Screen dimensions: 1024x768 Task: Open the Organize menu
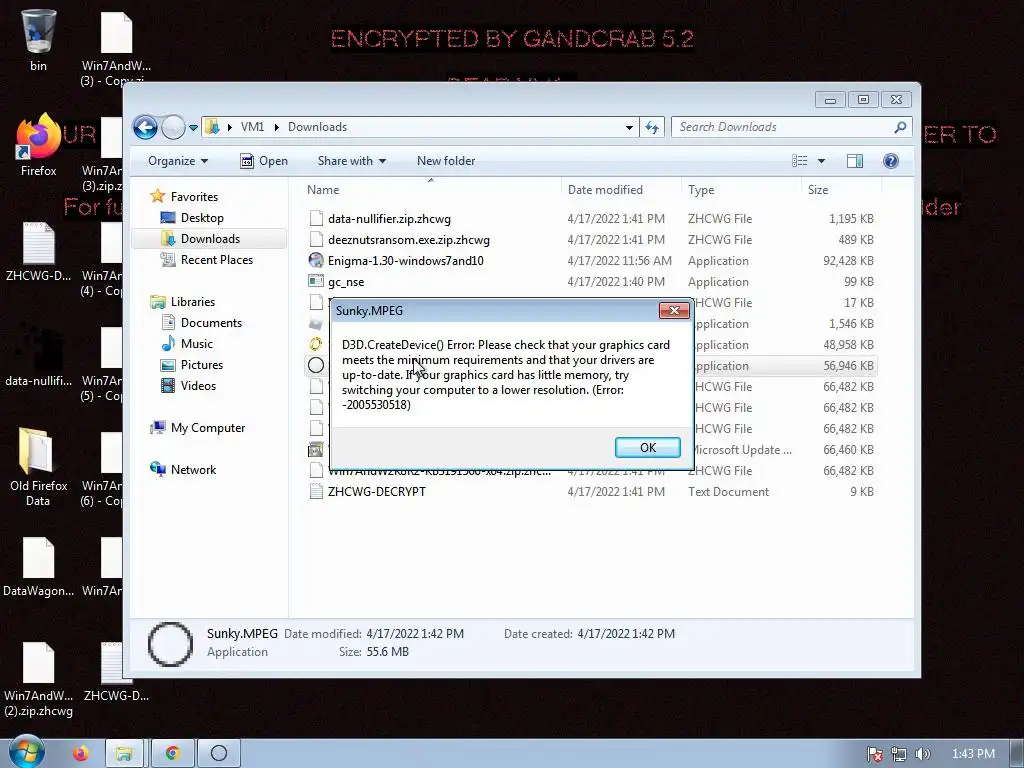[x=178, y=161]
